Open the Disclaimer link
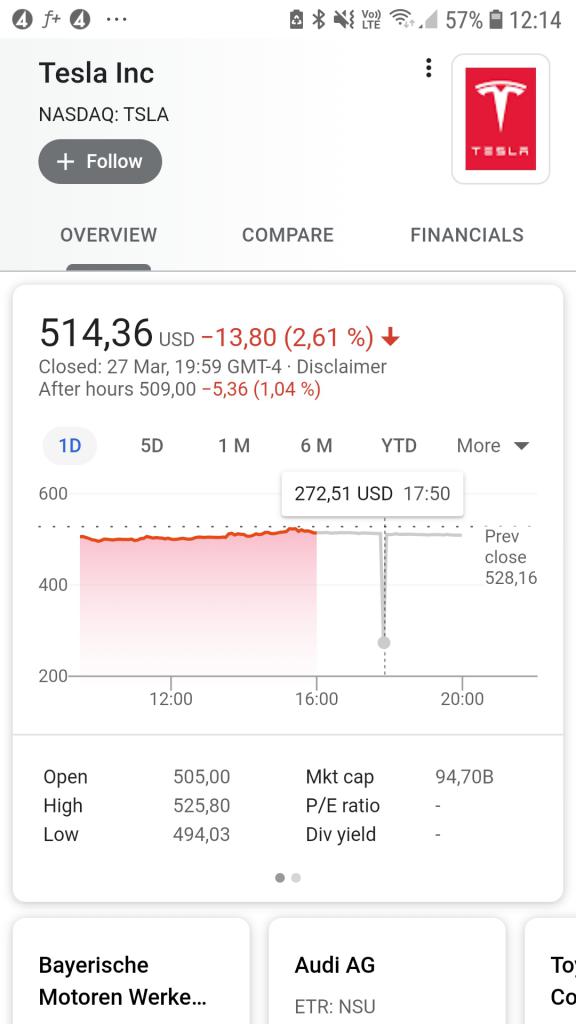576x1024 pixels. [x=342, y=366]
